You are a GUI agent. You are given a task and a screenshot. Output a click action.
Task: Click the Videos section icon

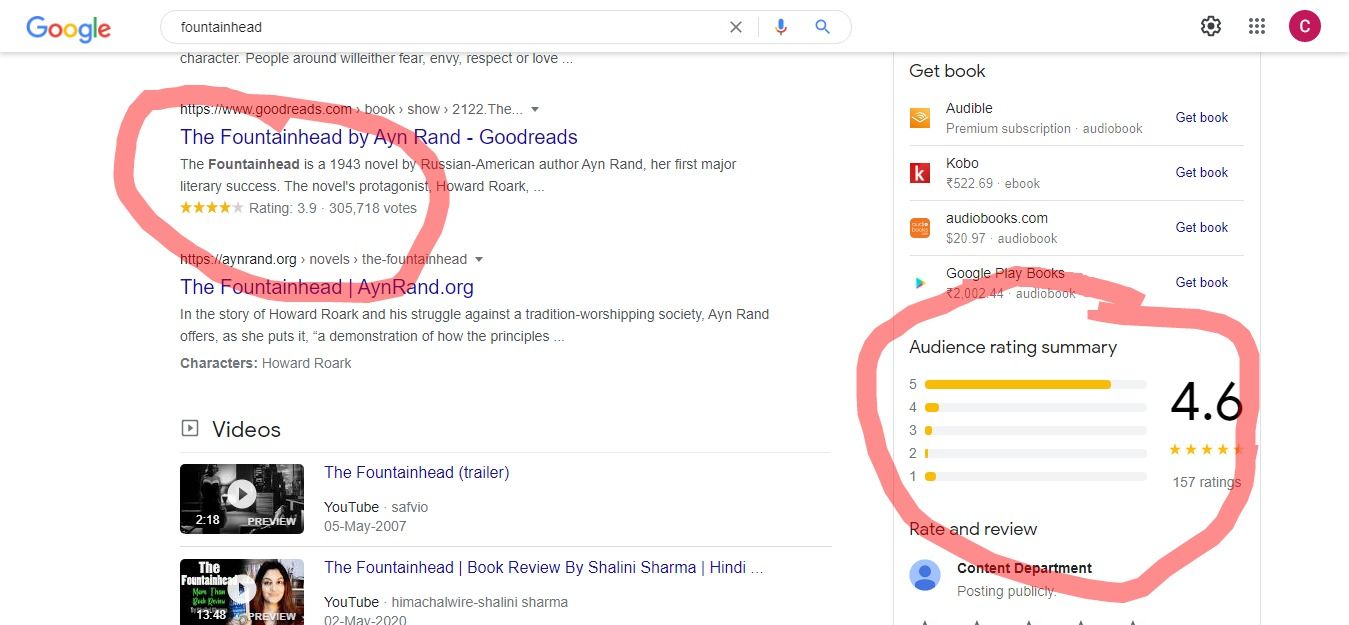point(189,428)
